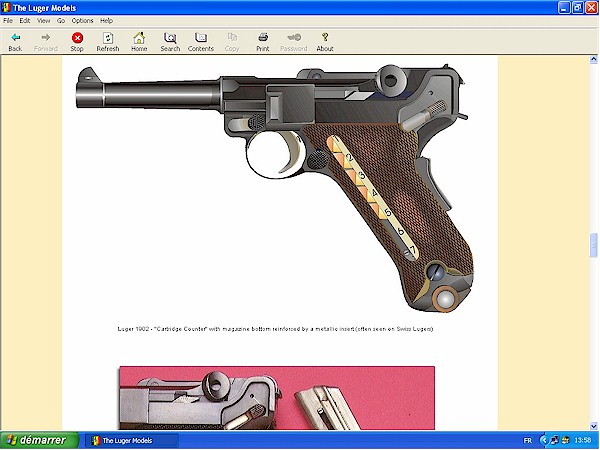
Task: Open the Contents toolbar icon
Action: (201, 42)
